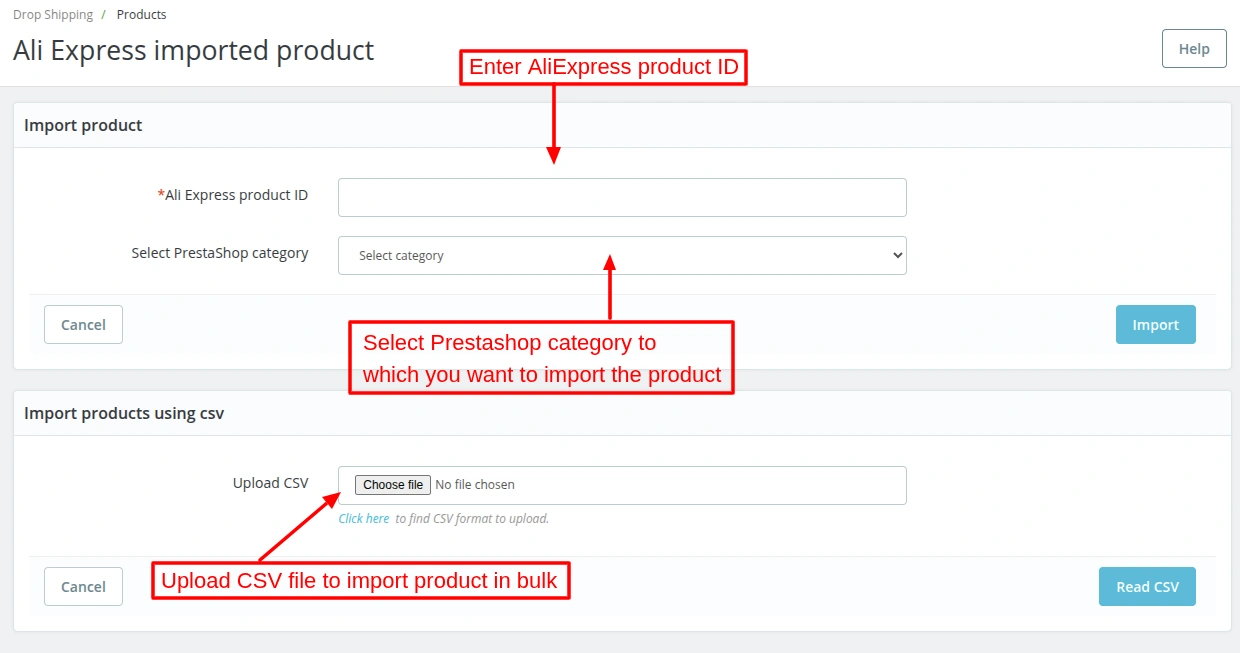This screenshot has height=653, width=1240.
Task: Click the Import products using csv header
Action: (123, 412)
